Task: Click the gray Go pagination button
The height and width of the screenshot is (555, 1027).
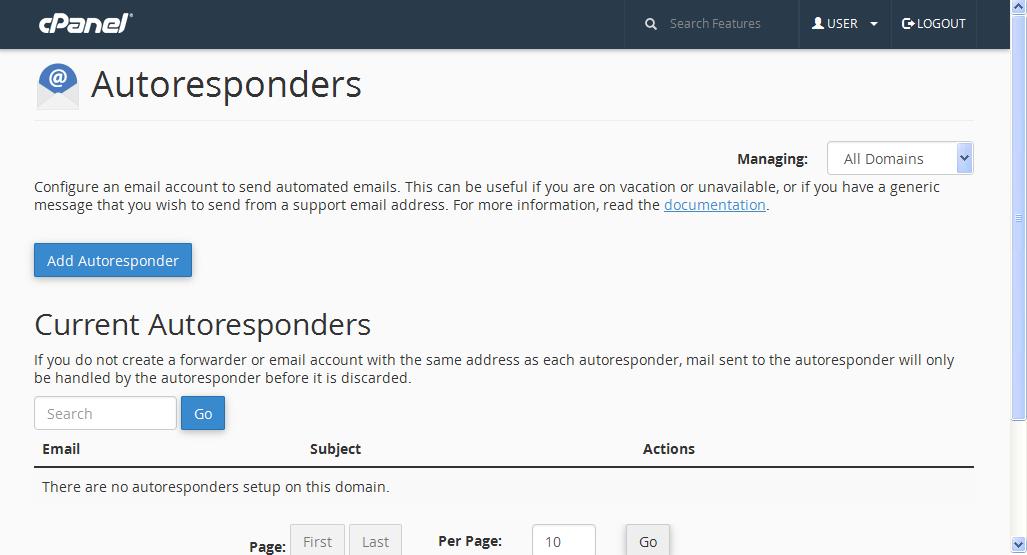Action: pyautogui.click(x=648, y=541)
